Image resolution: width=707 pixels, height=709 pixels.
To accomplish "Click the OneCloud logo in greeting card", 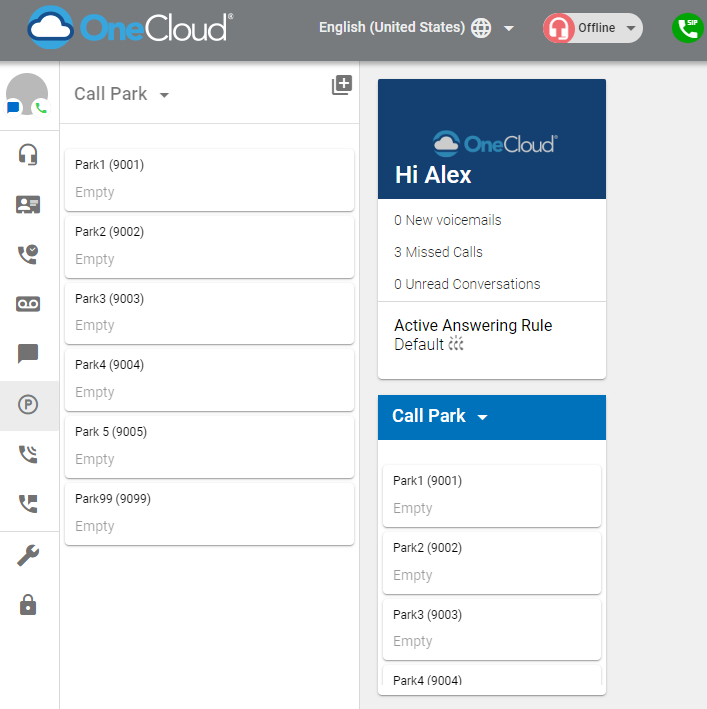I will click(495, 144).
